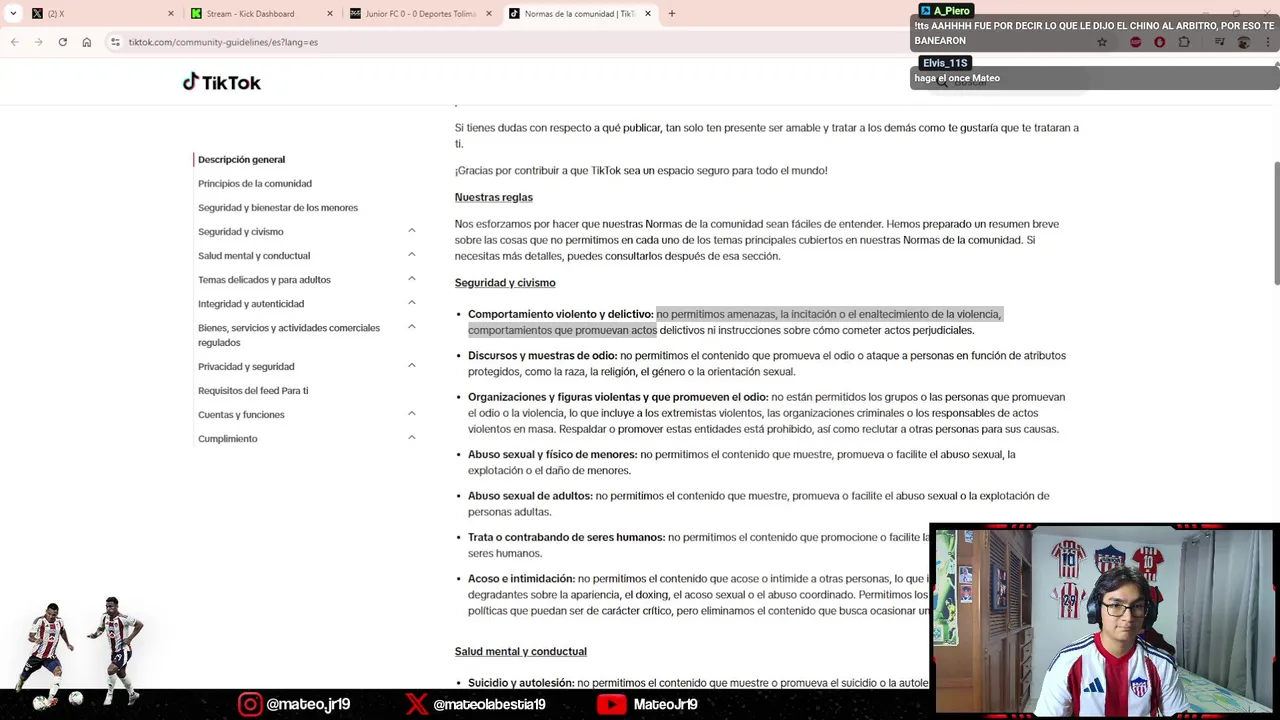Open Temas delicados y para adultos
The height and width of the screenshot is (720, 1280).
coord(264,279)
